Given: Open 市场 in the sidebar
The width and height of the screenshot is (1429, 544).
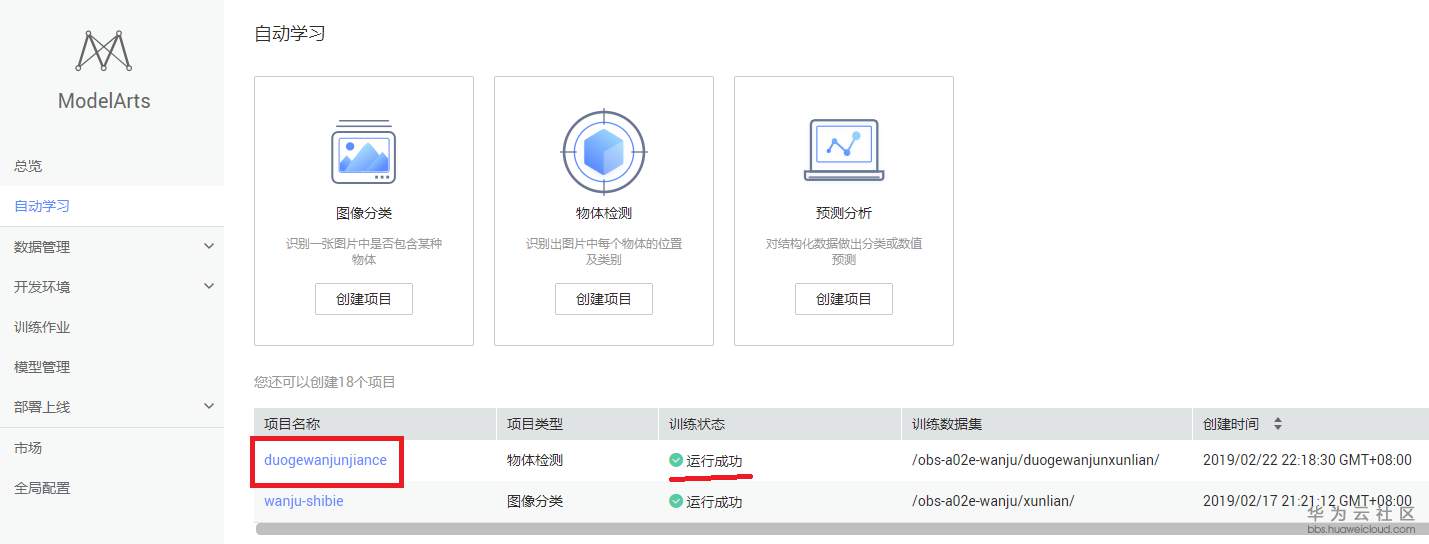Looking at the screenshot, I should click(28, 448).
